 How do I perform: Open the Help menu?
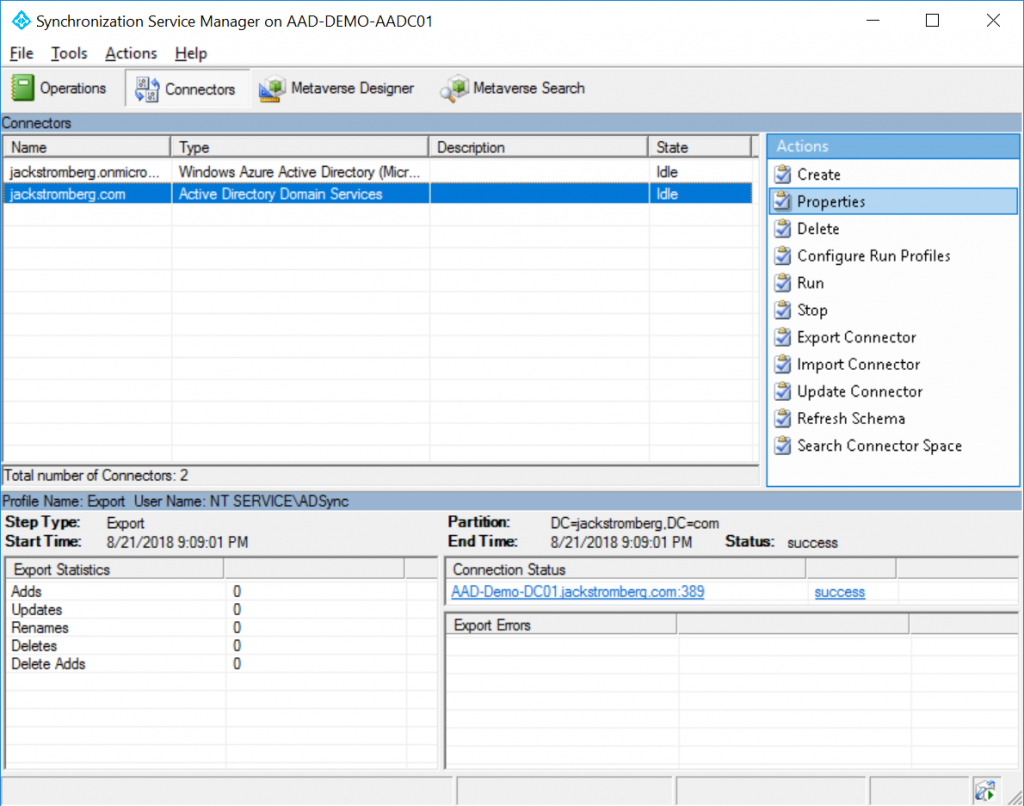click(x=191, y=54)
